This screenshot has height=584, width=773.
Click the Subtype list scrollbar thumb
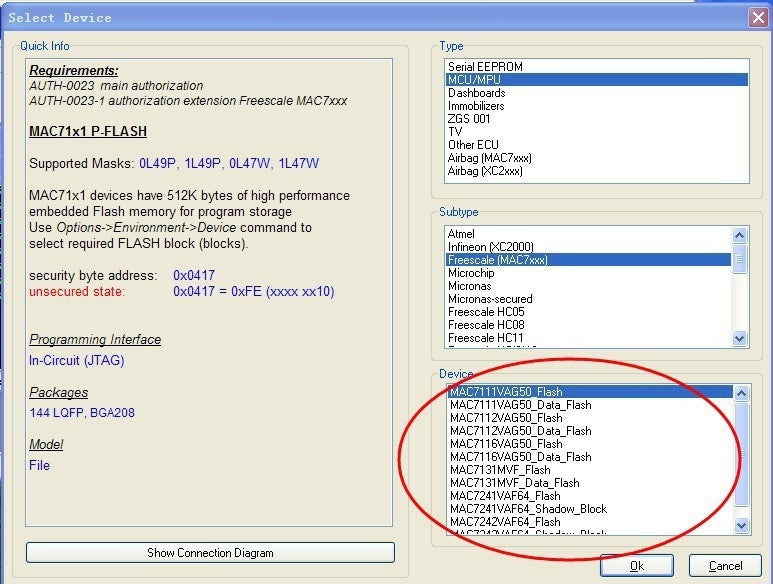[x=739, y=259]
